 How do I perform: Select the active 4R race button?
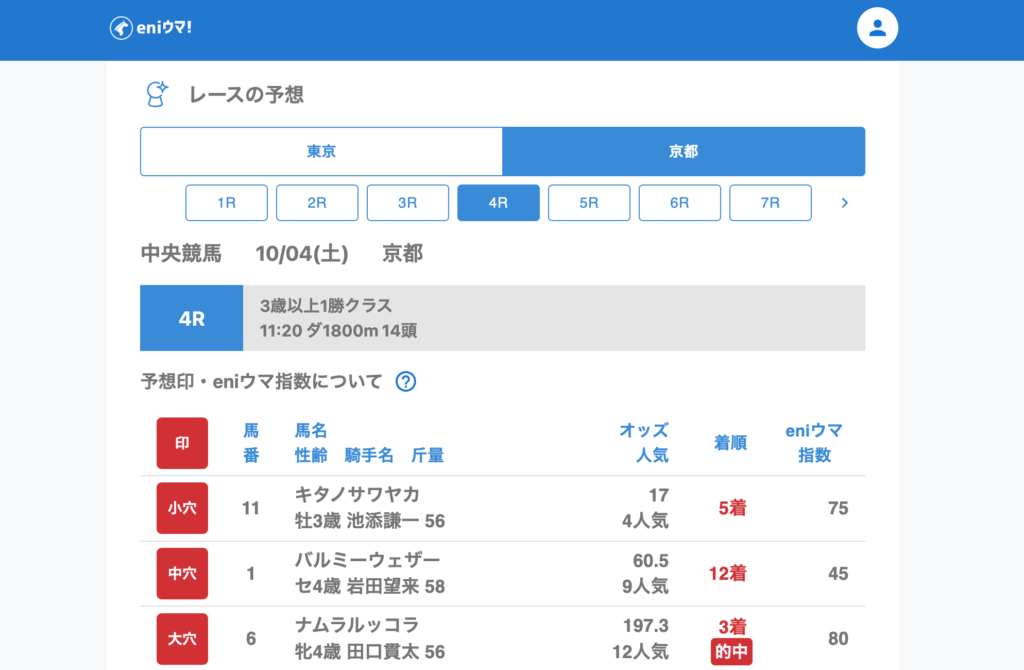498,203
